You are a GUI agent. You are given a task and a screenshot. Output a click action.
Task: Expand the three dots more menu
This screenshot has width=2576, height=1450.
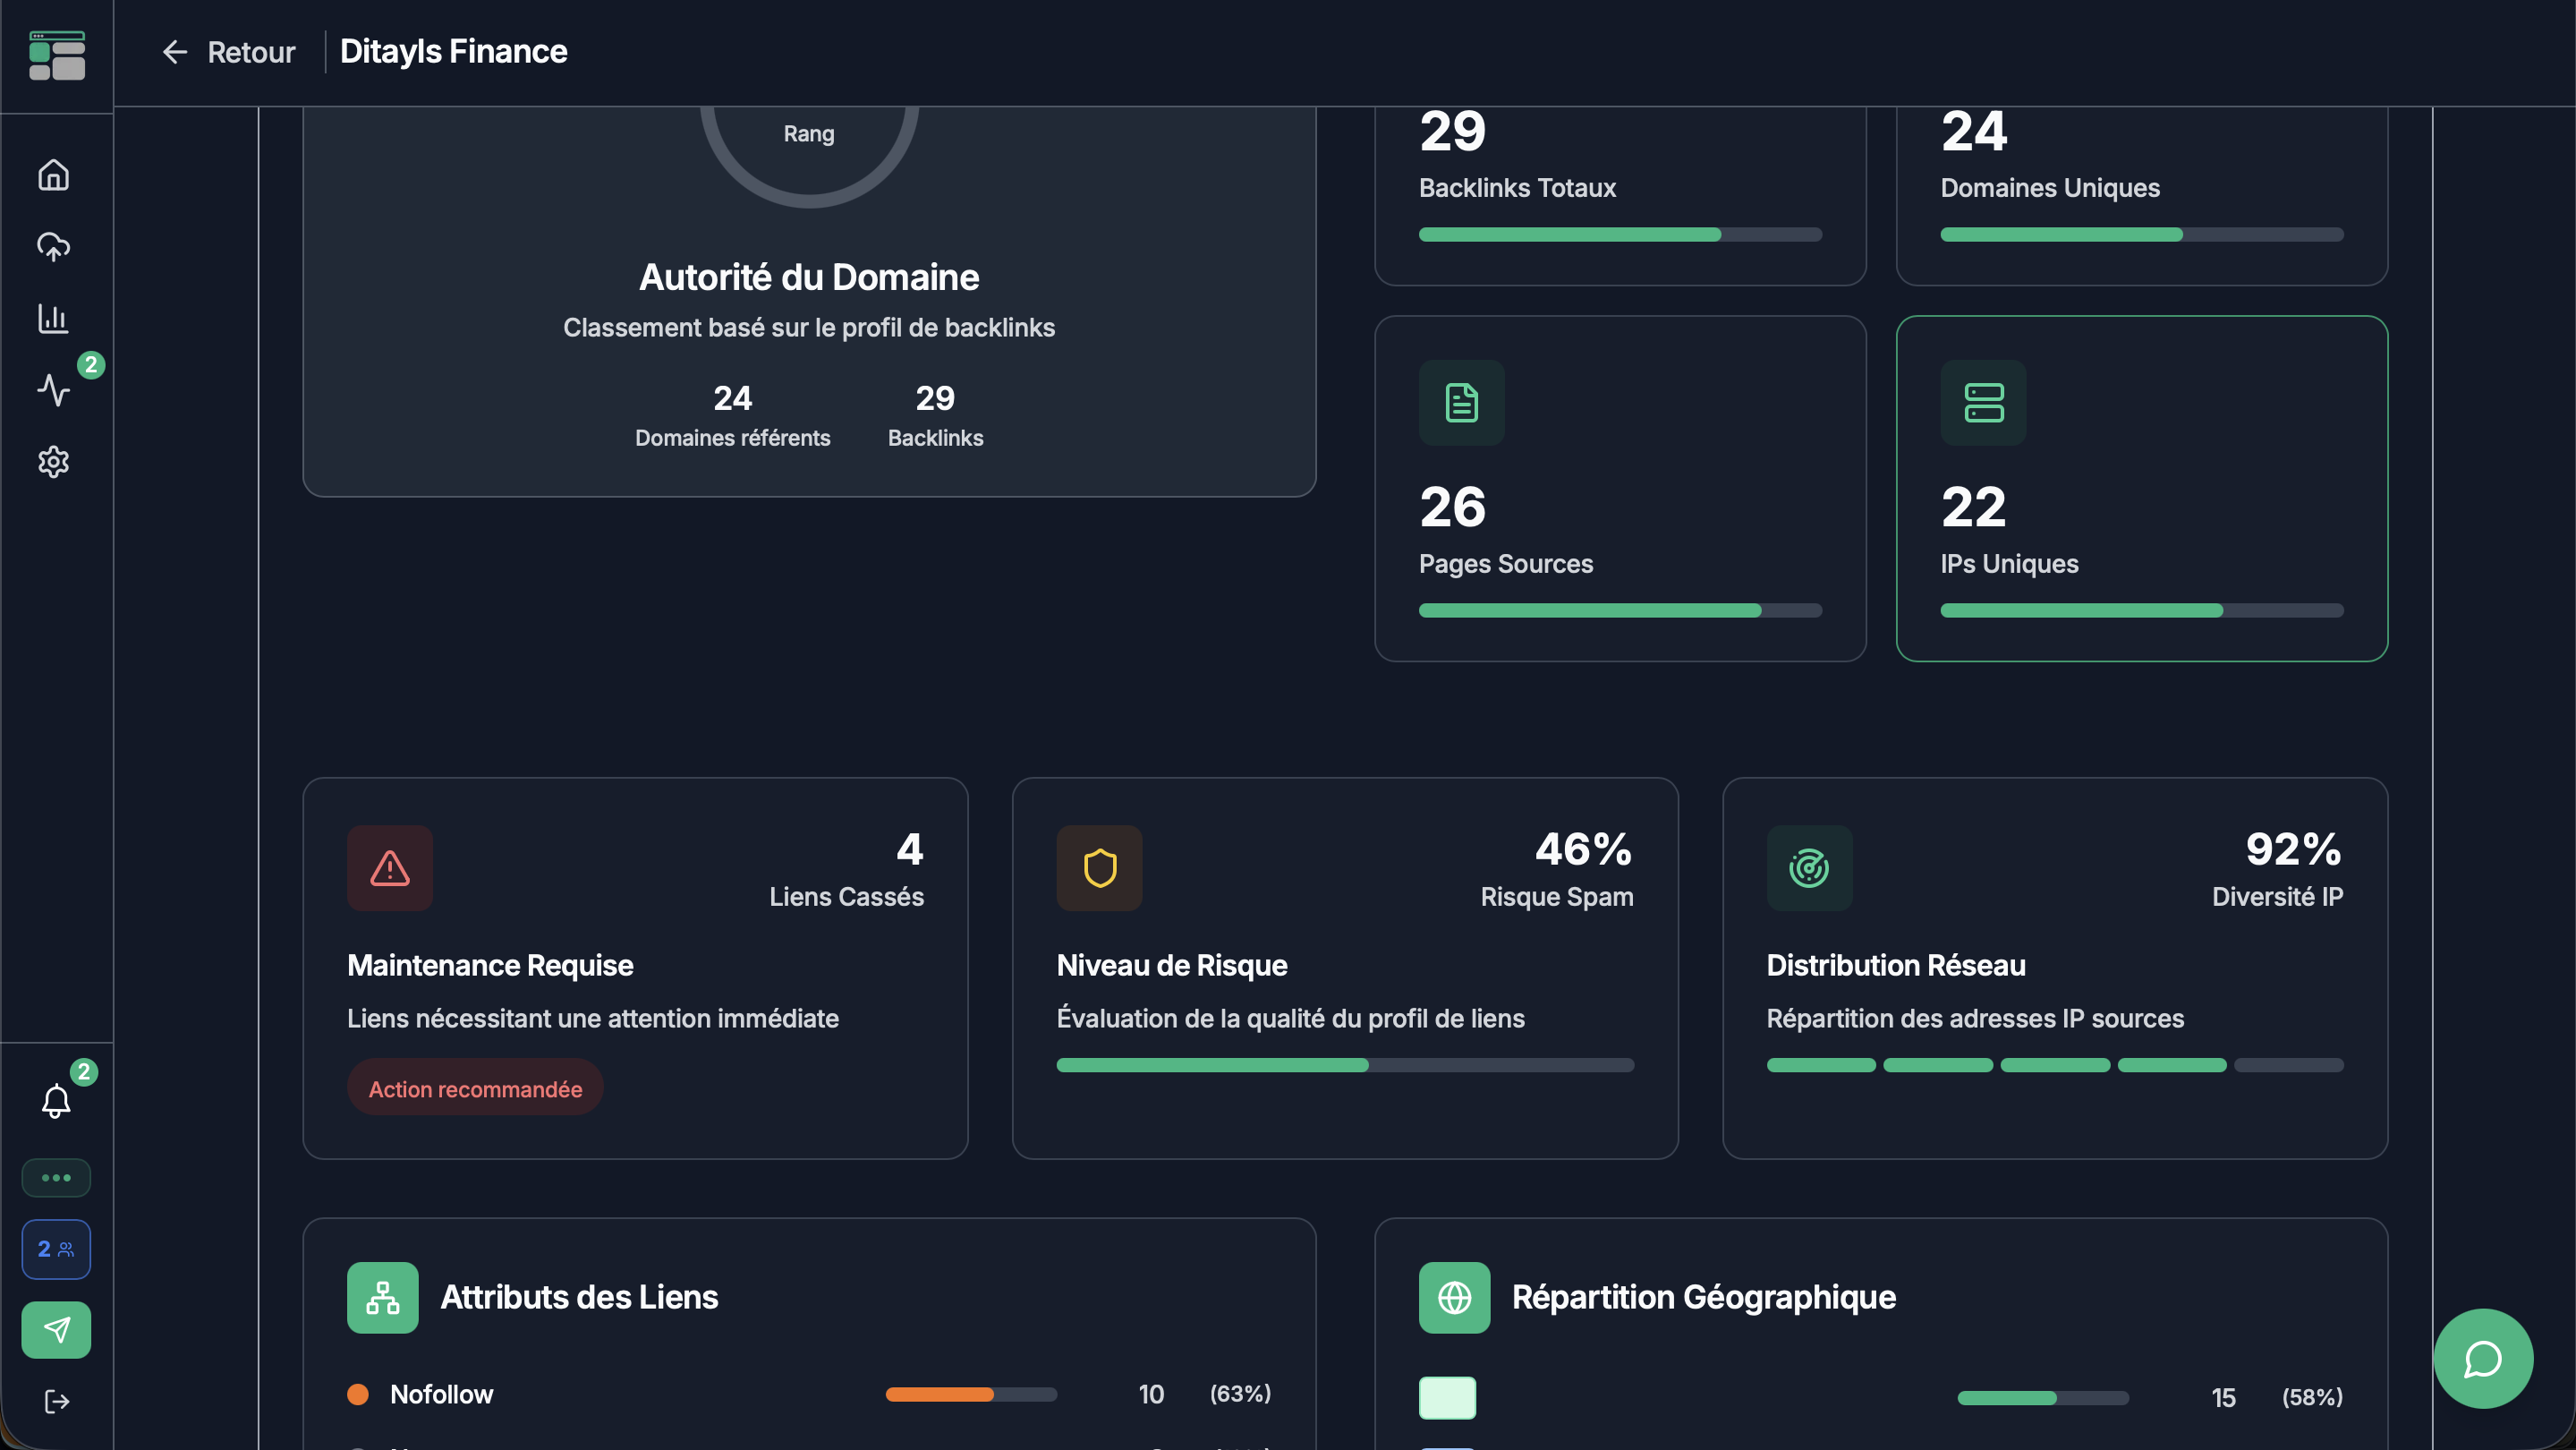pos(56,1177)
